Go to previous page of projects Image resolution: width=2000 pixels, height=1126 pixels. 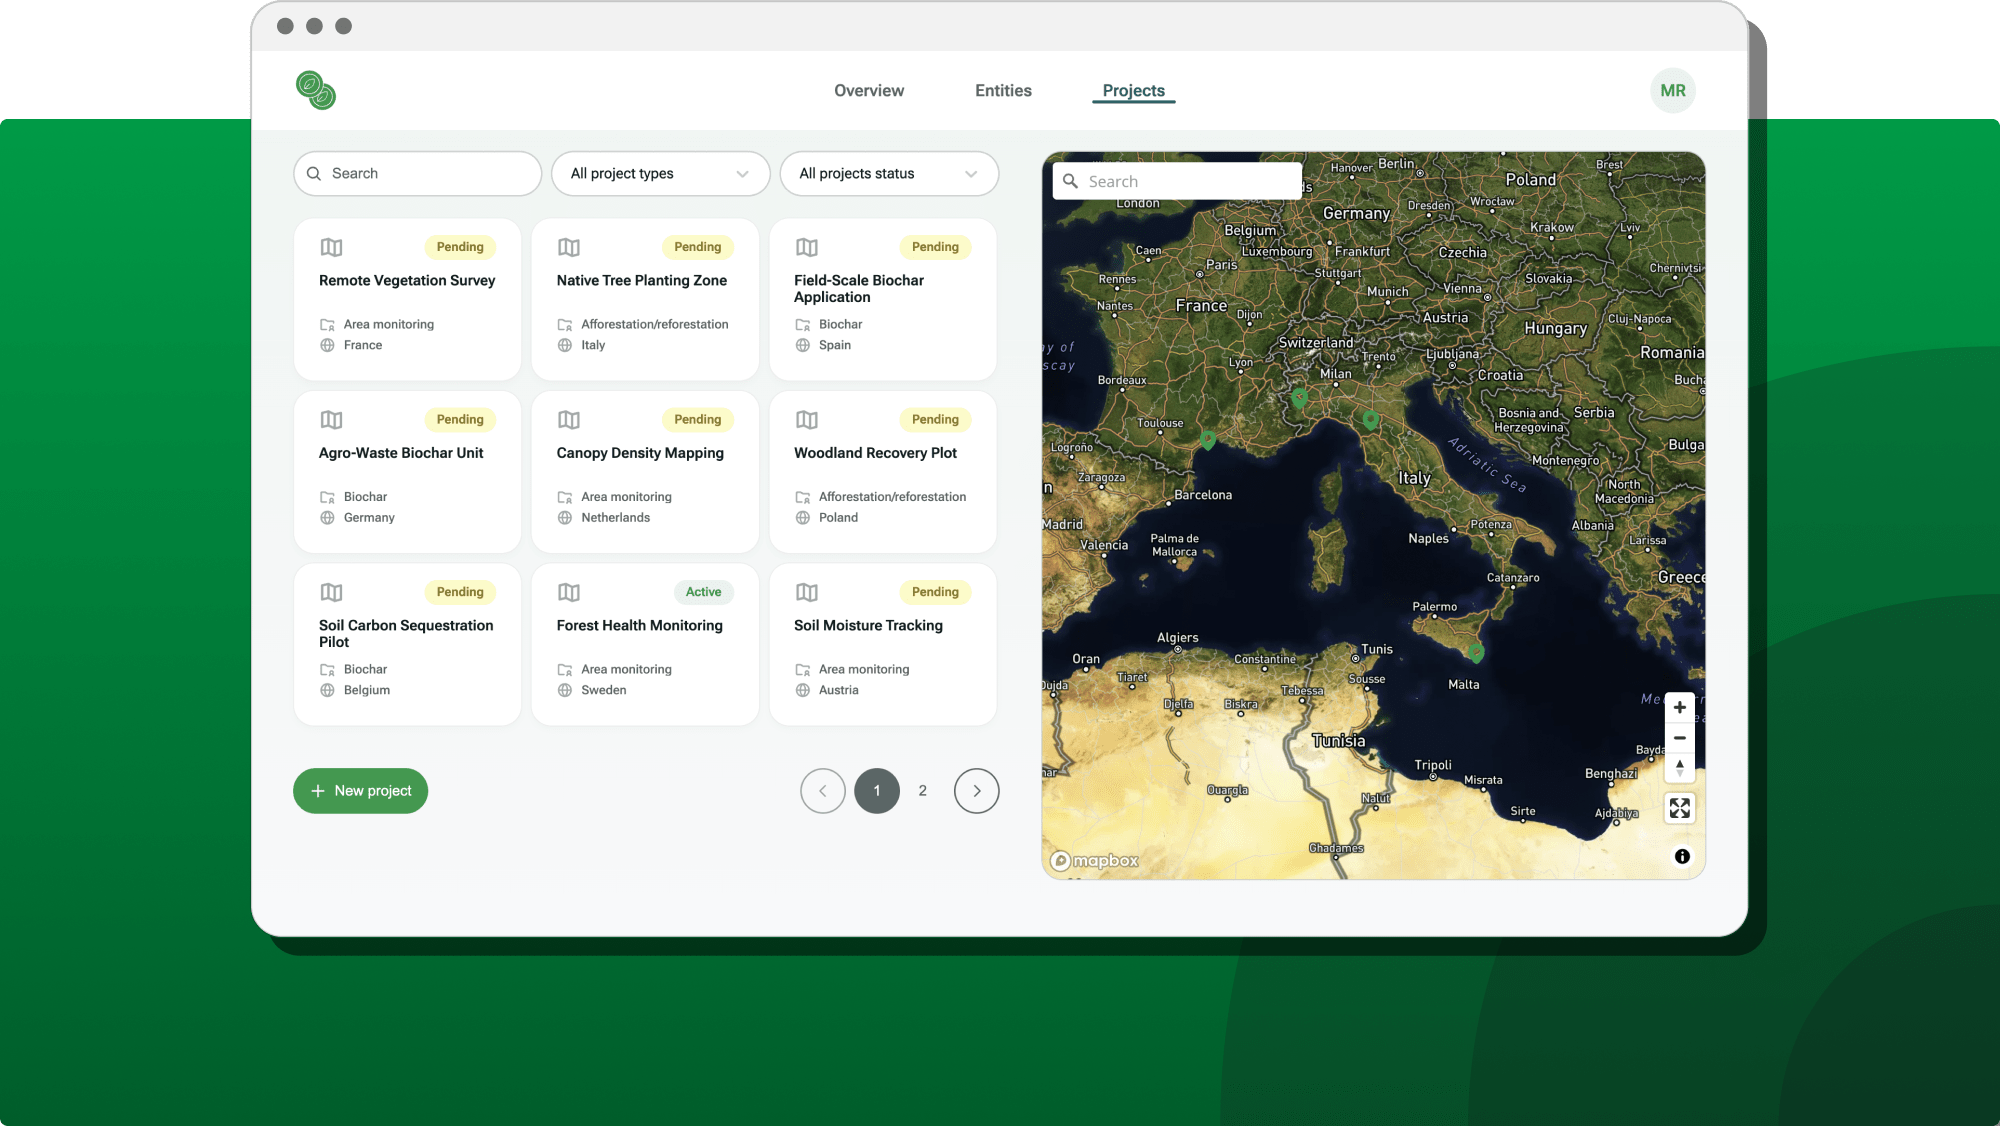(823, 790)
